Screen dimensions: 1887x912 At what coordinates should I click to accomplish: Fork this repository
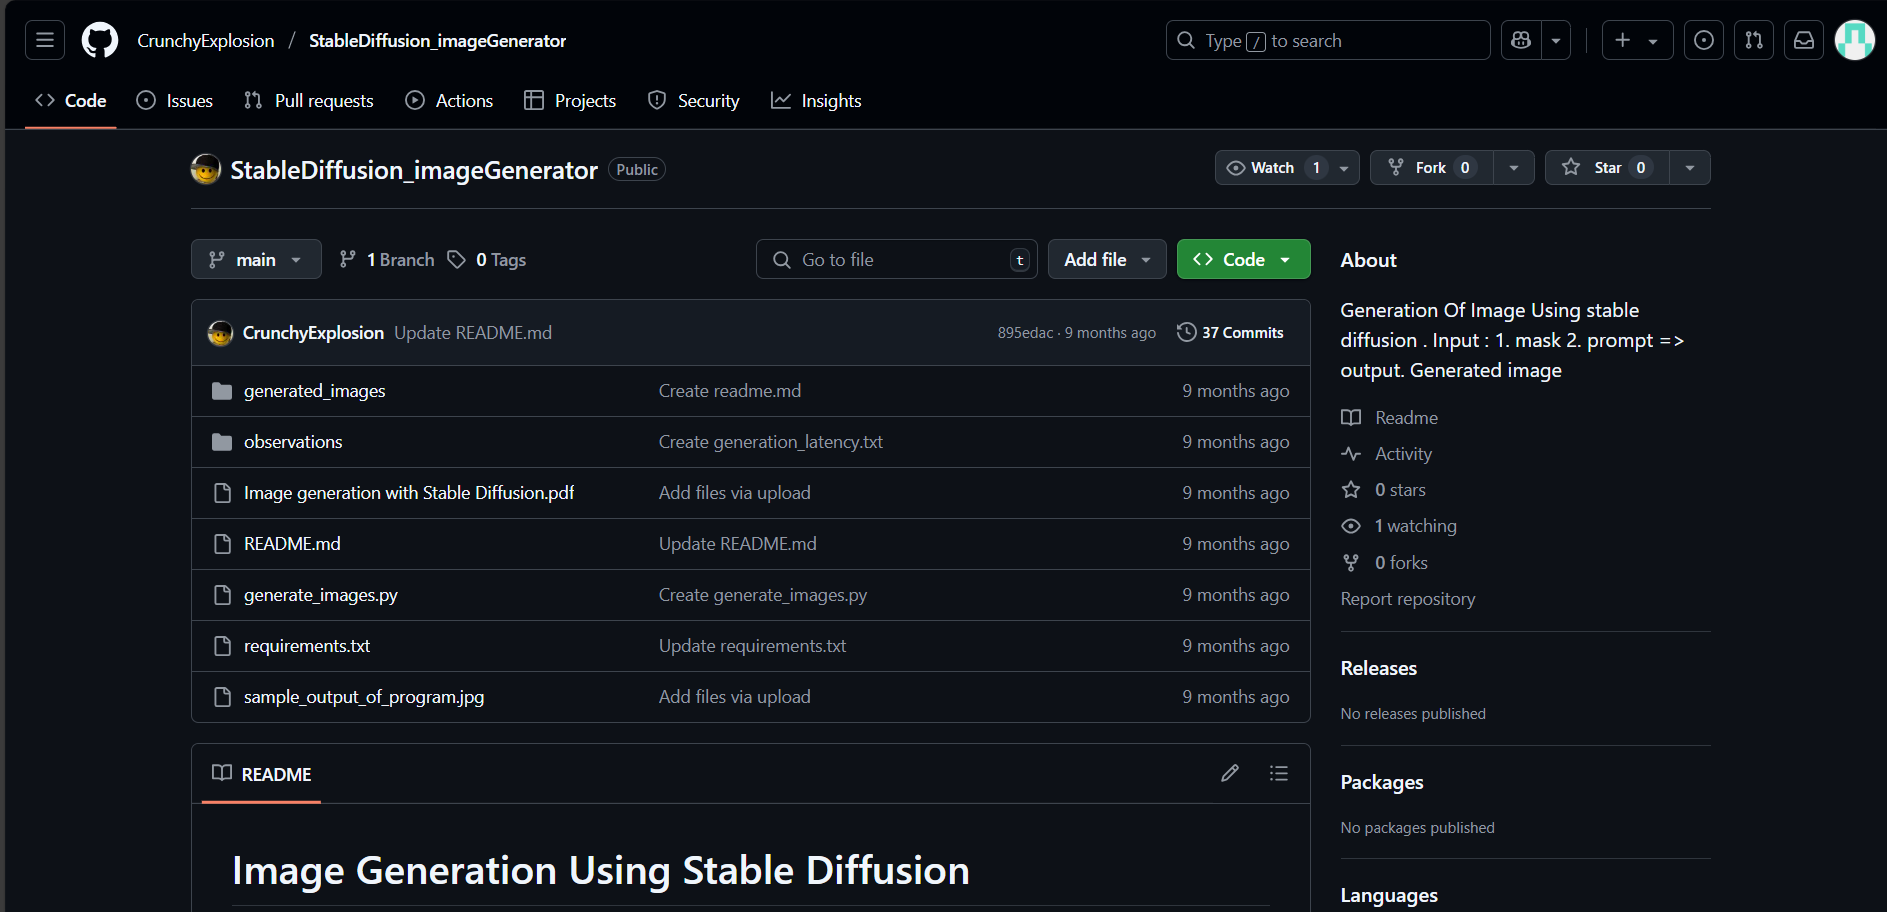(1432, 168)
